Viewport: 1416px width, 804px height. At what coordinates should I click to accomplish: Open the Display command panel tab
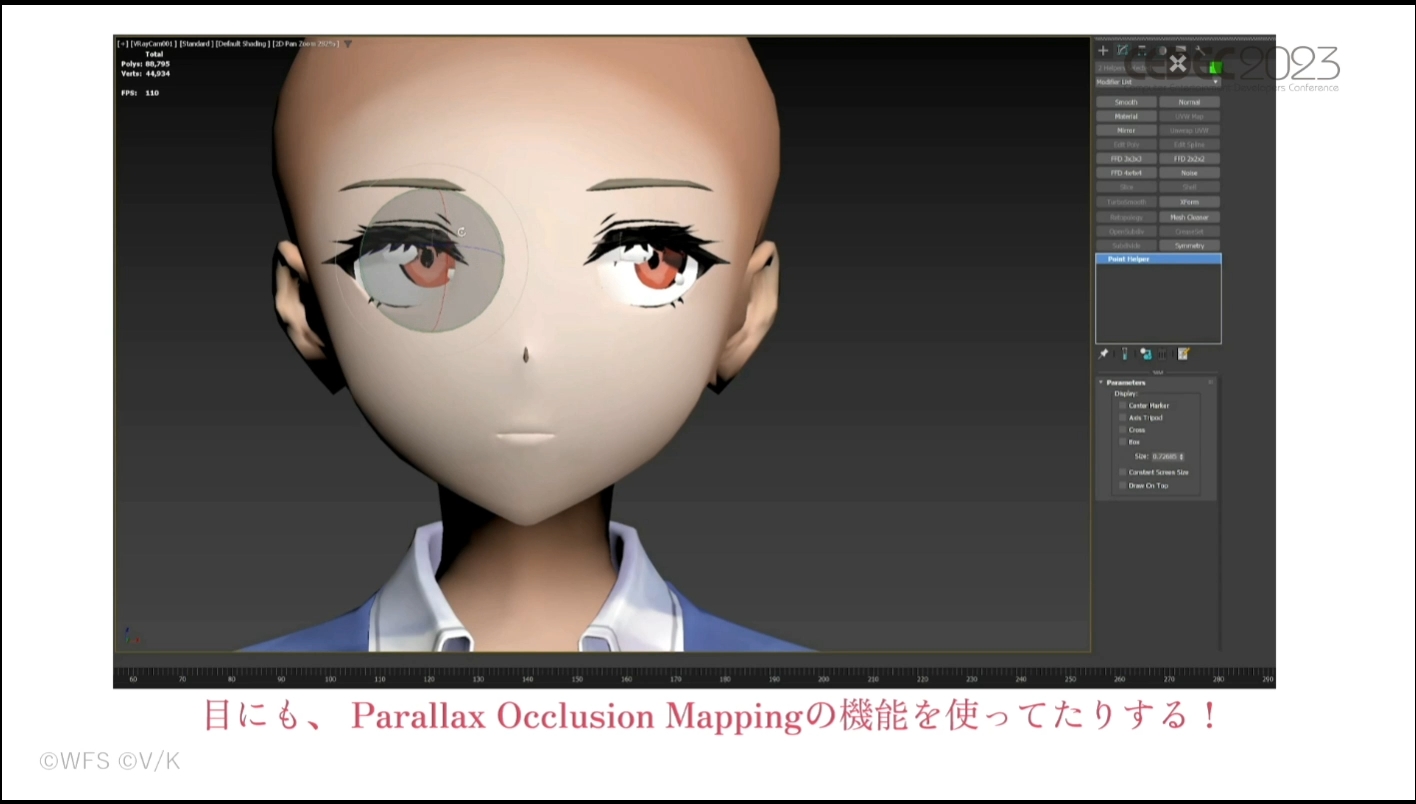[x=1180, y=50]
